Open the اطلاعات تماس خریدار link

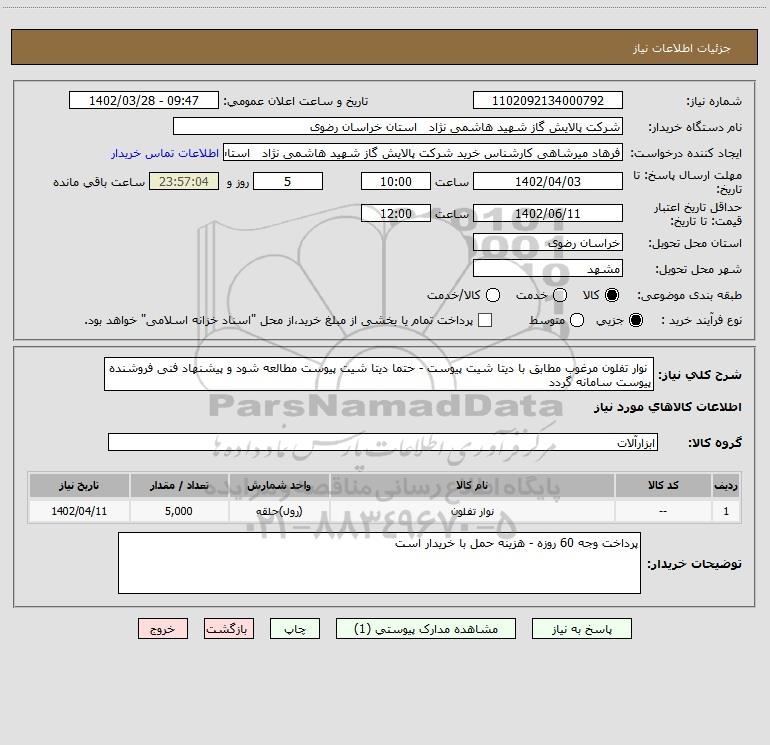[x=165, y=153]
